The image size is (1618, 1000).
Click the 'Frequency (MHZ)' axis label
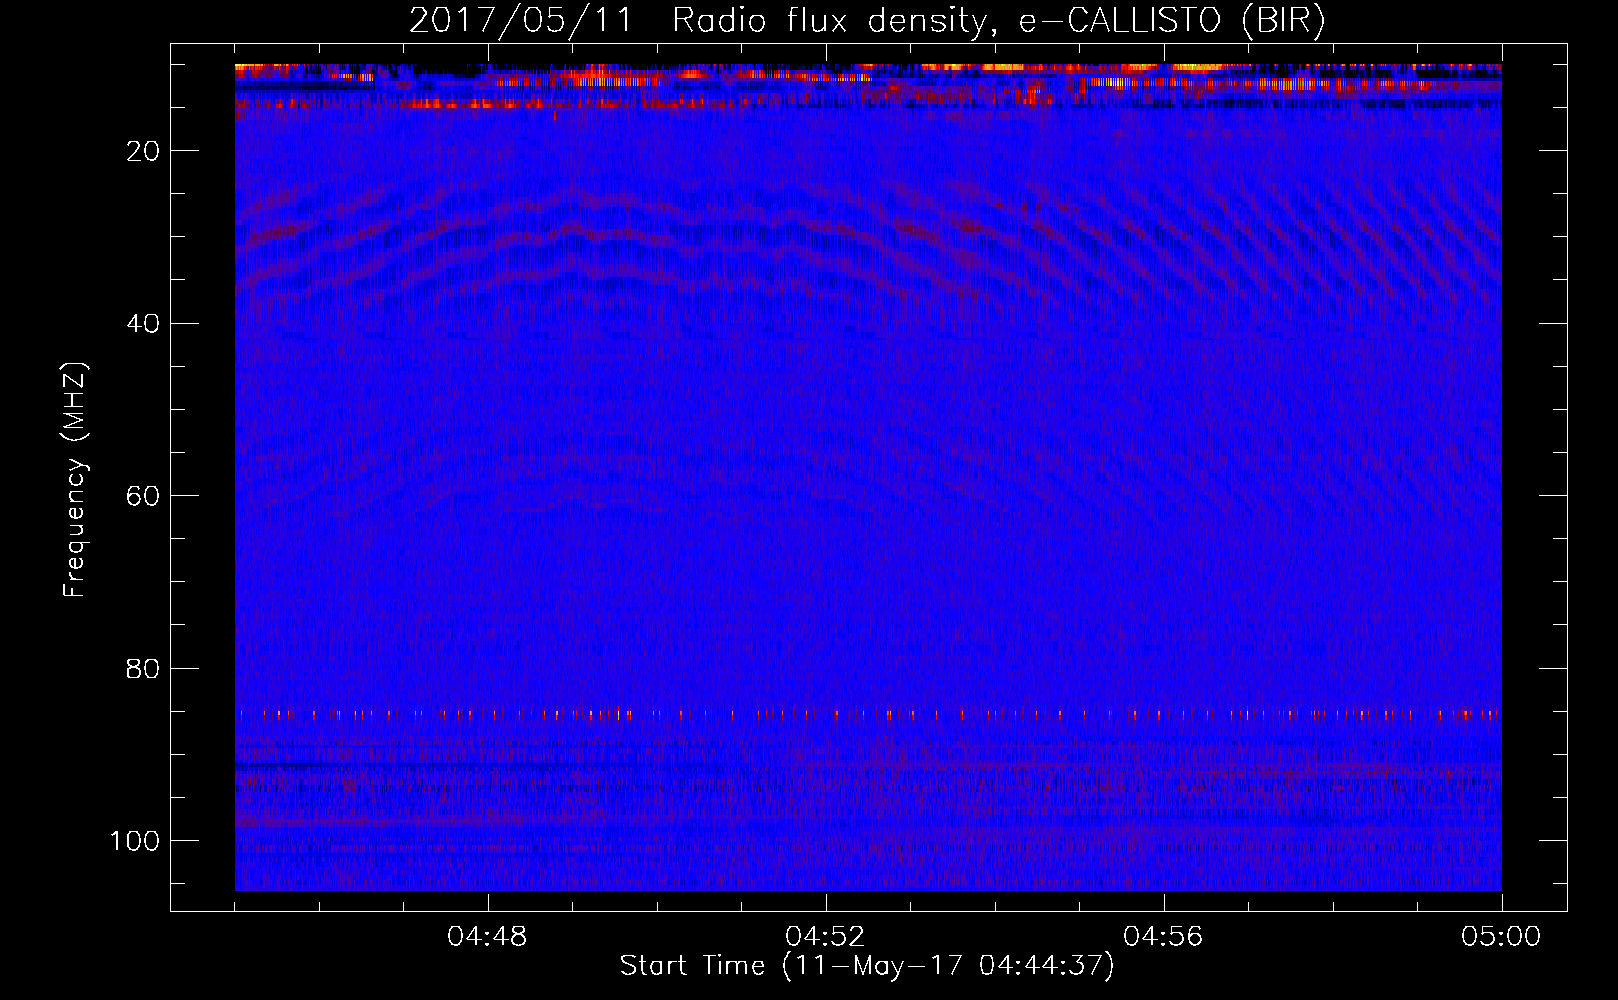click(75, 480)
